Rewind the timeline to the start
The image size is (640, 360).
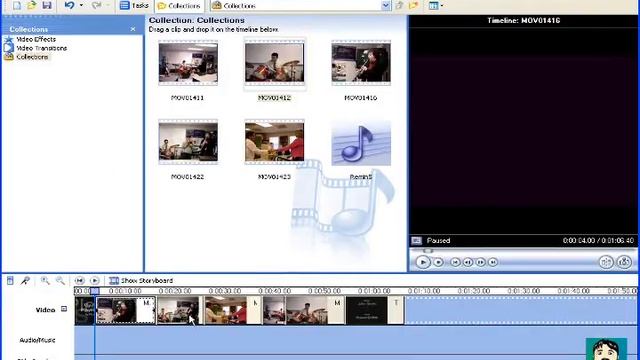(80, 280)
